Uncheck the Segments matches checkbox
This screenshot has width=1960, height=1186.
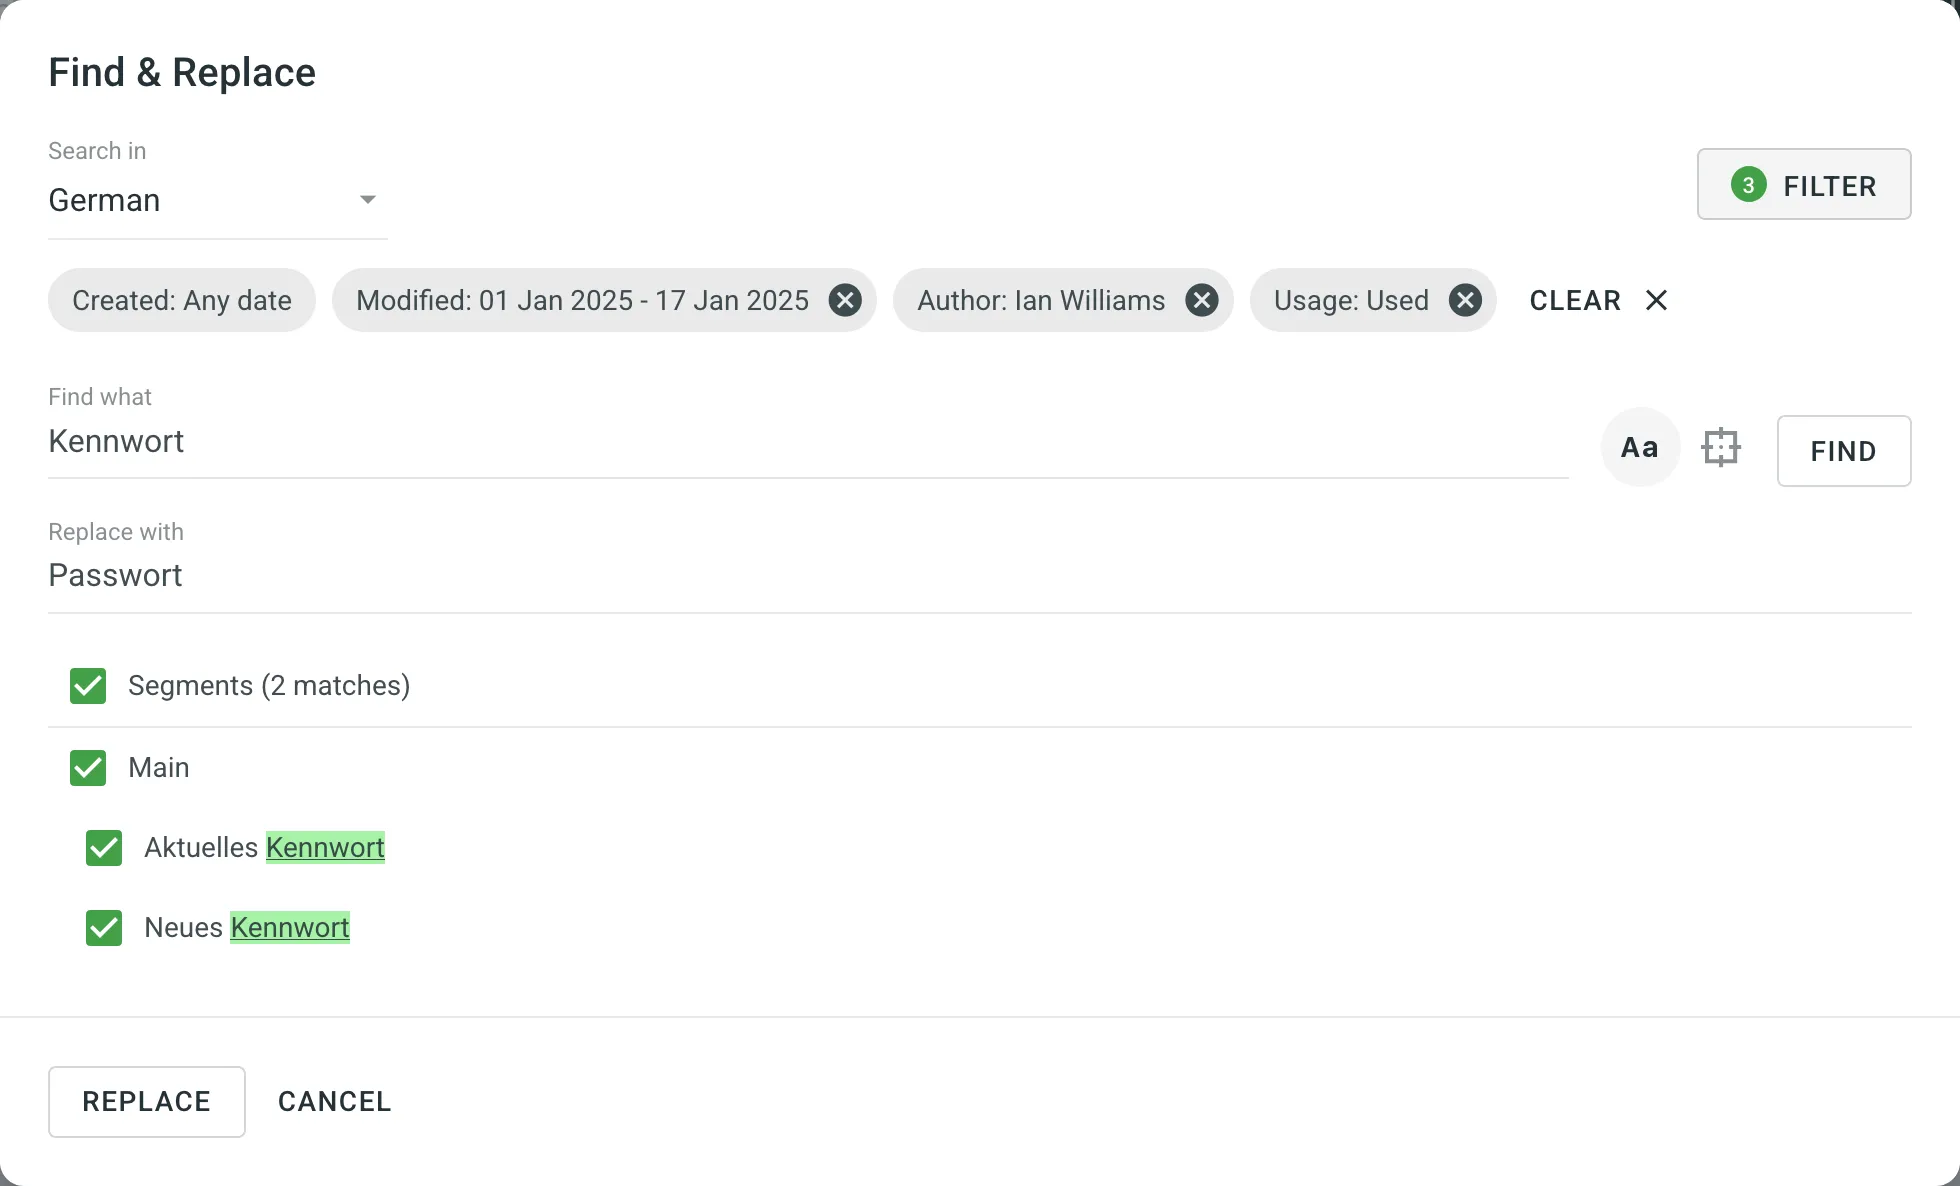click(88, 686)
